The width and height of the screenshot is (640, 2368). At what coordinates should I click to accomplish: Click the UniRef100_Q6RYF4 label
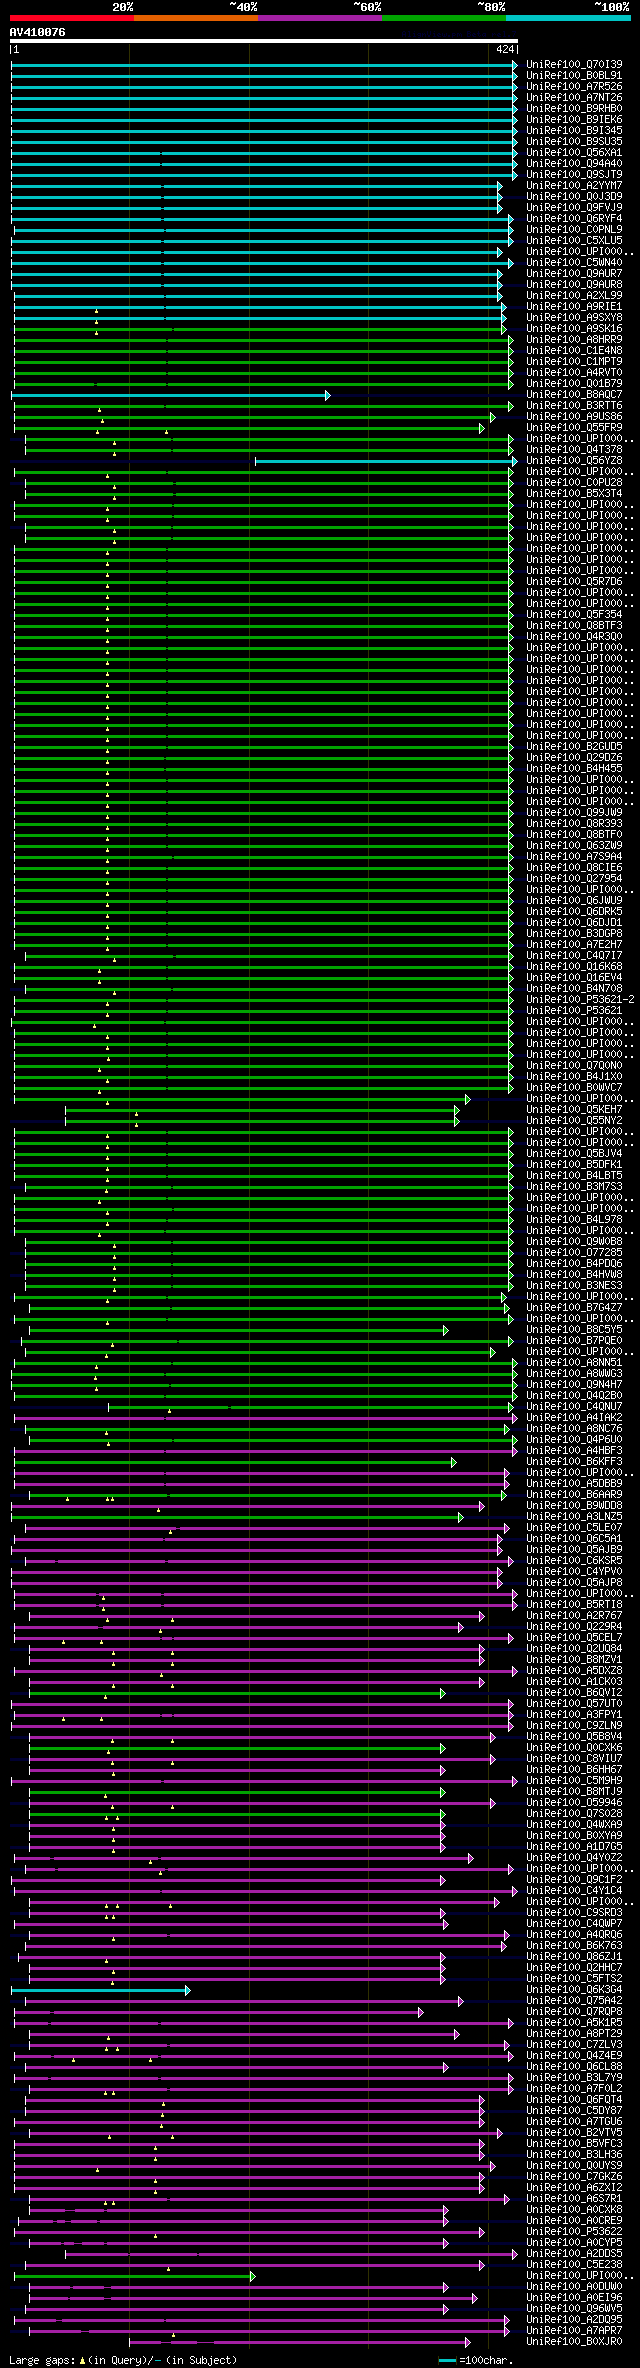[574, 218]
